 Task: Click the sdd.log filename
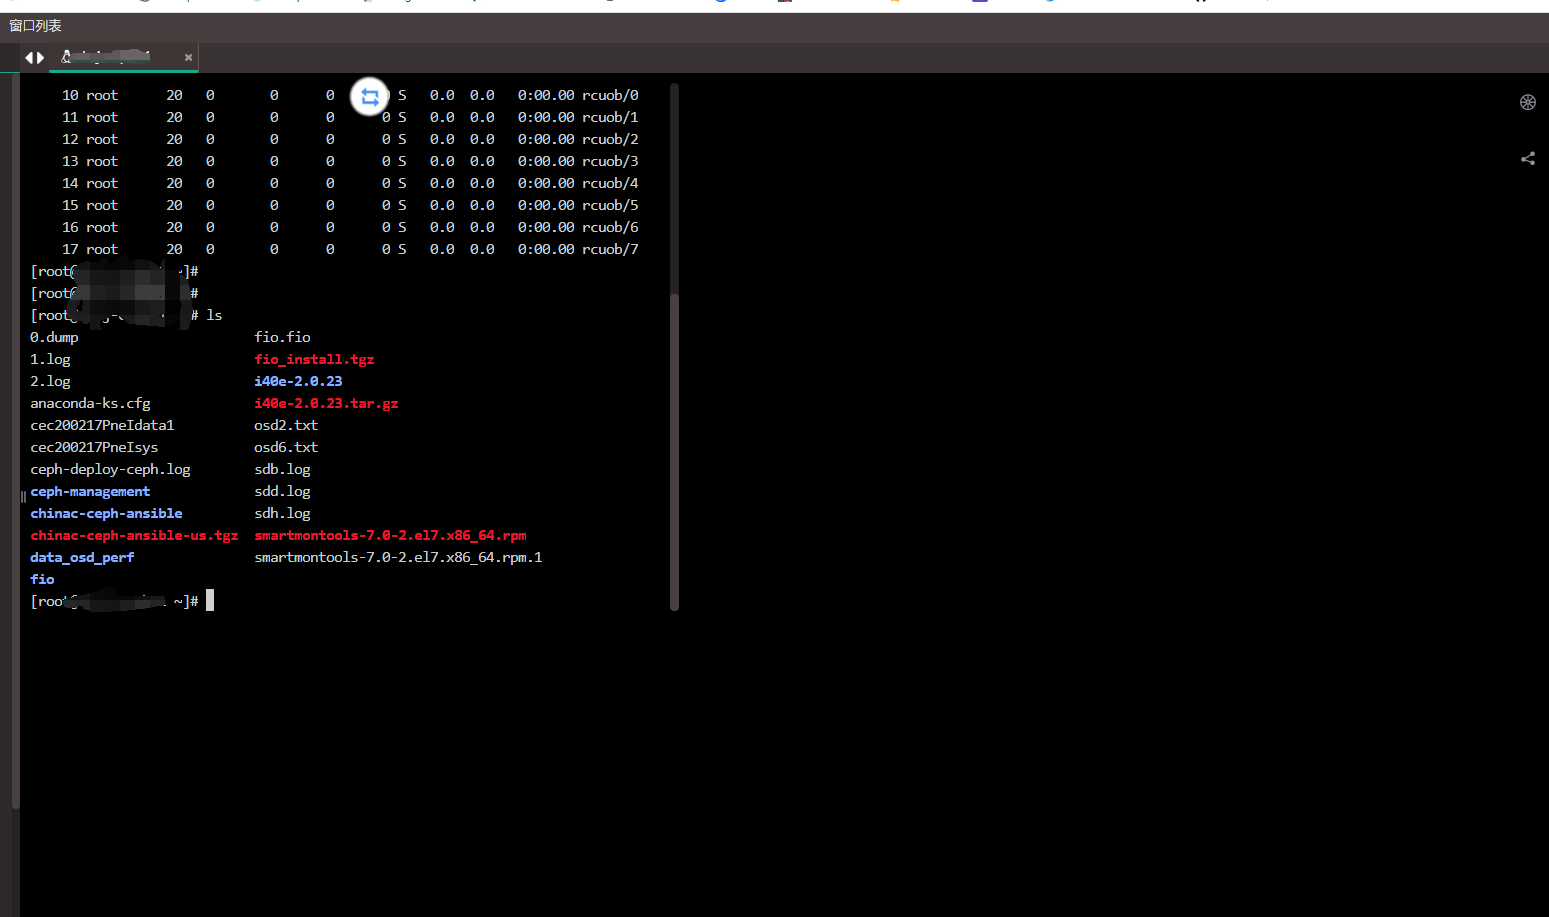(282, 491)
